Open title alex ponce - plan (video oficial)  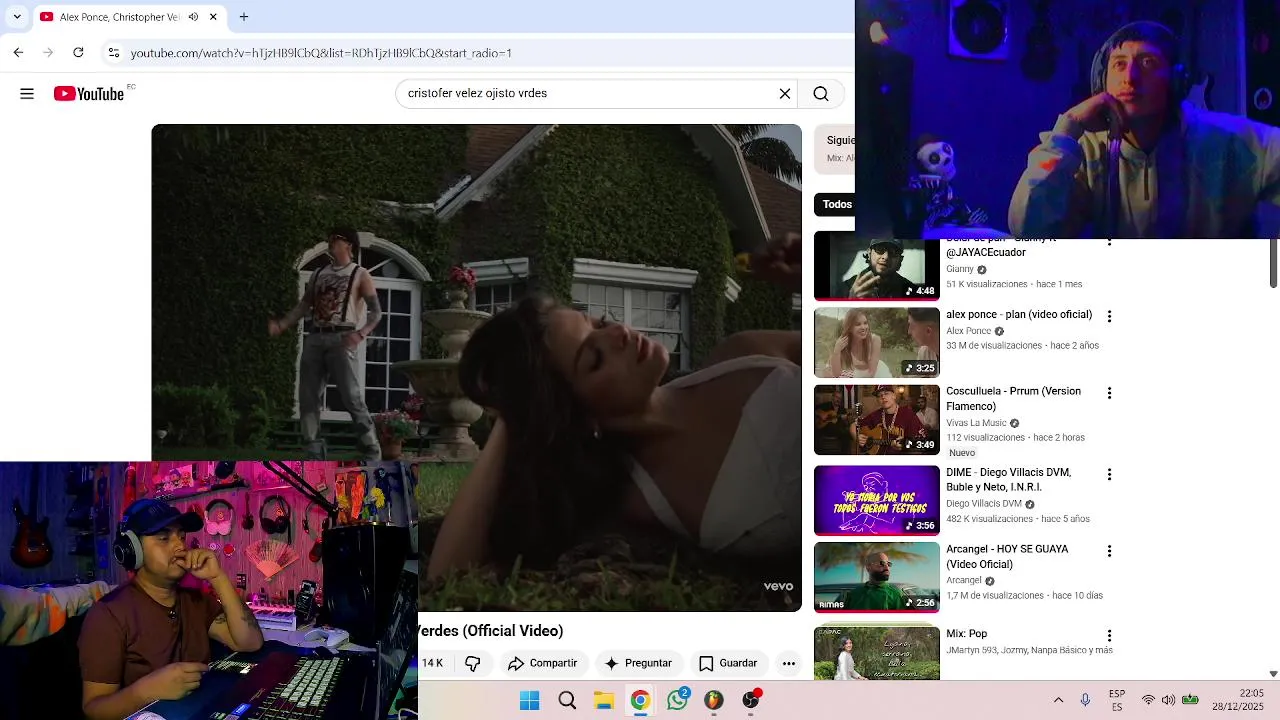(1019, 314)
